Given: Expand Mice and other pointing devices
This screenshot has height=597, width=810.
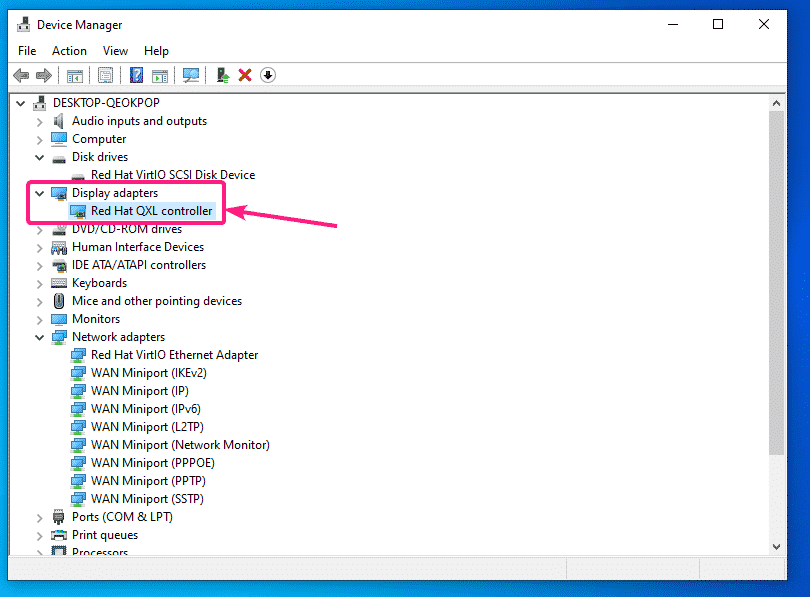Looking at the screenshot, I should tap(40, 302).
